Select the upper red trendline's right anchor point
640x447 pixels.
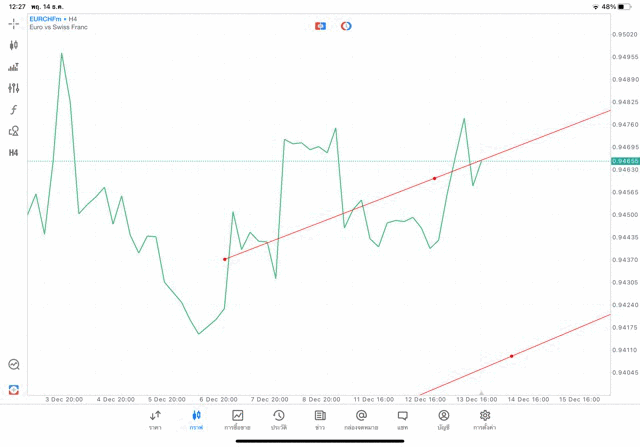[x=434, y=179]
